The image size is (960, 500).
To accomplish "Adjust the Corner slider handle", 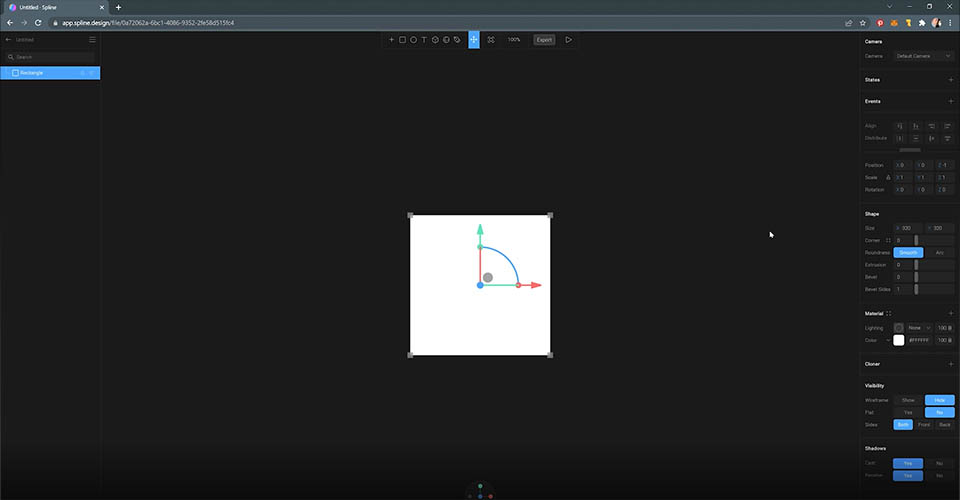I will (x=916, y=241).
